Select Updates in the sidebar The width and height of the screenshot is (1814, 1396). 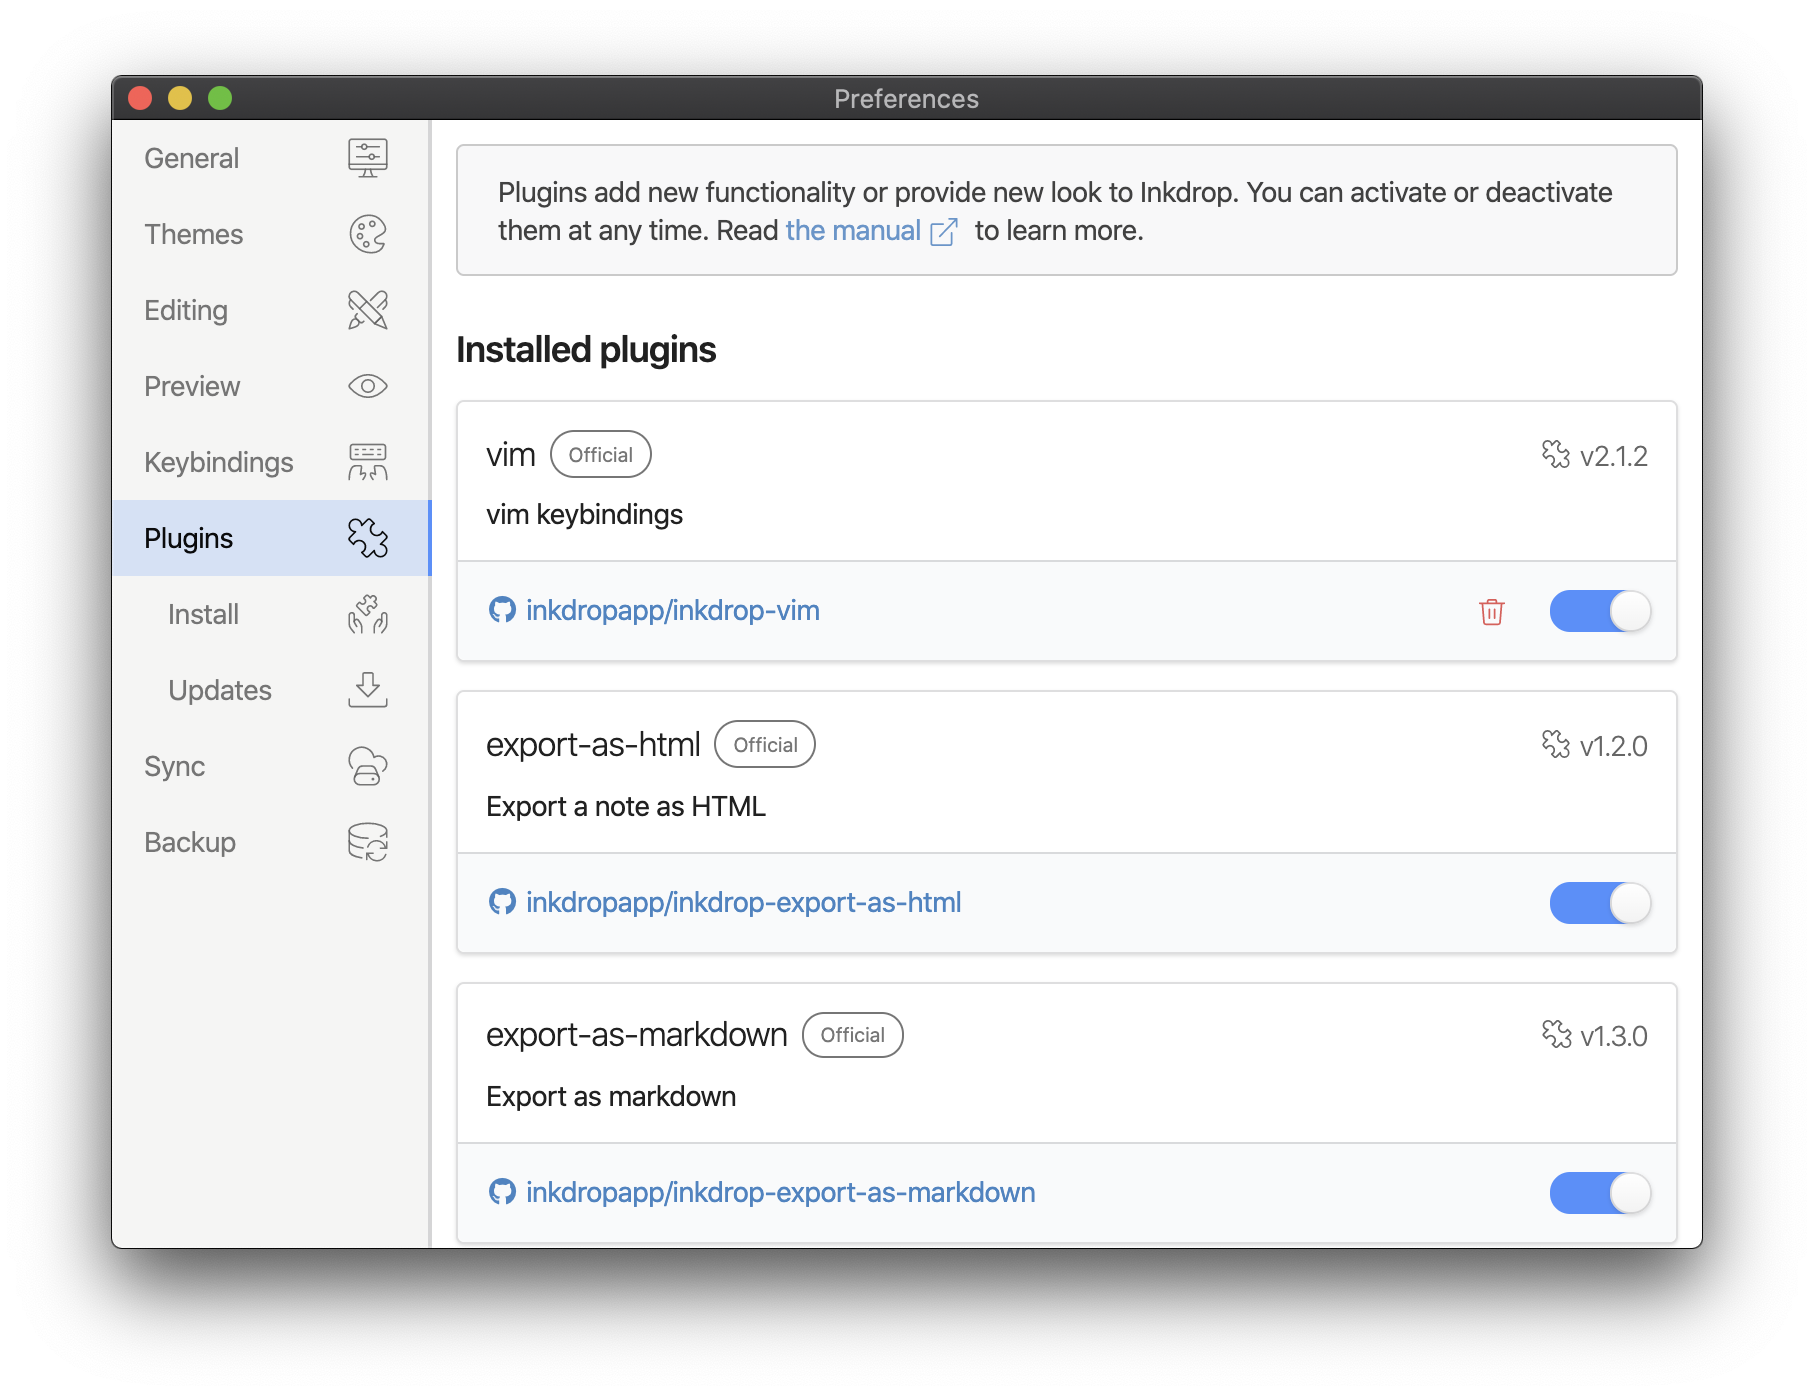(x=219, y=689)
